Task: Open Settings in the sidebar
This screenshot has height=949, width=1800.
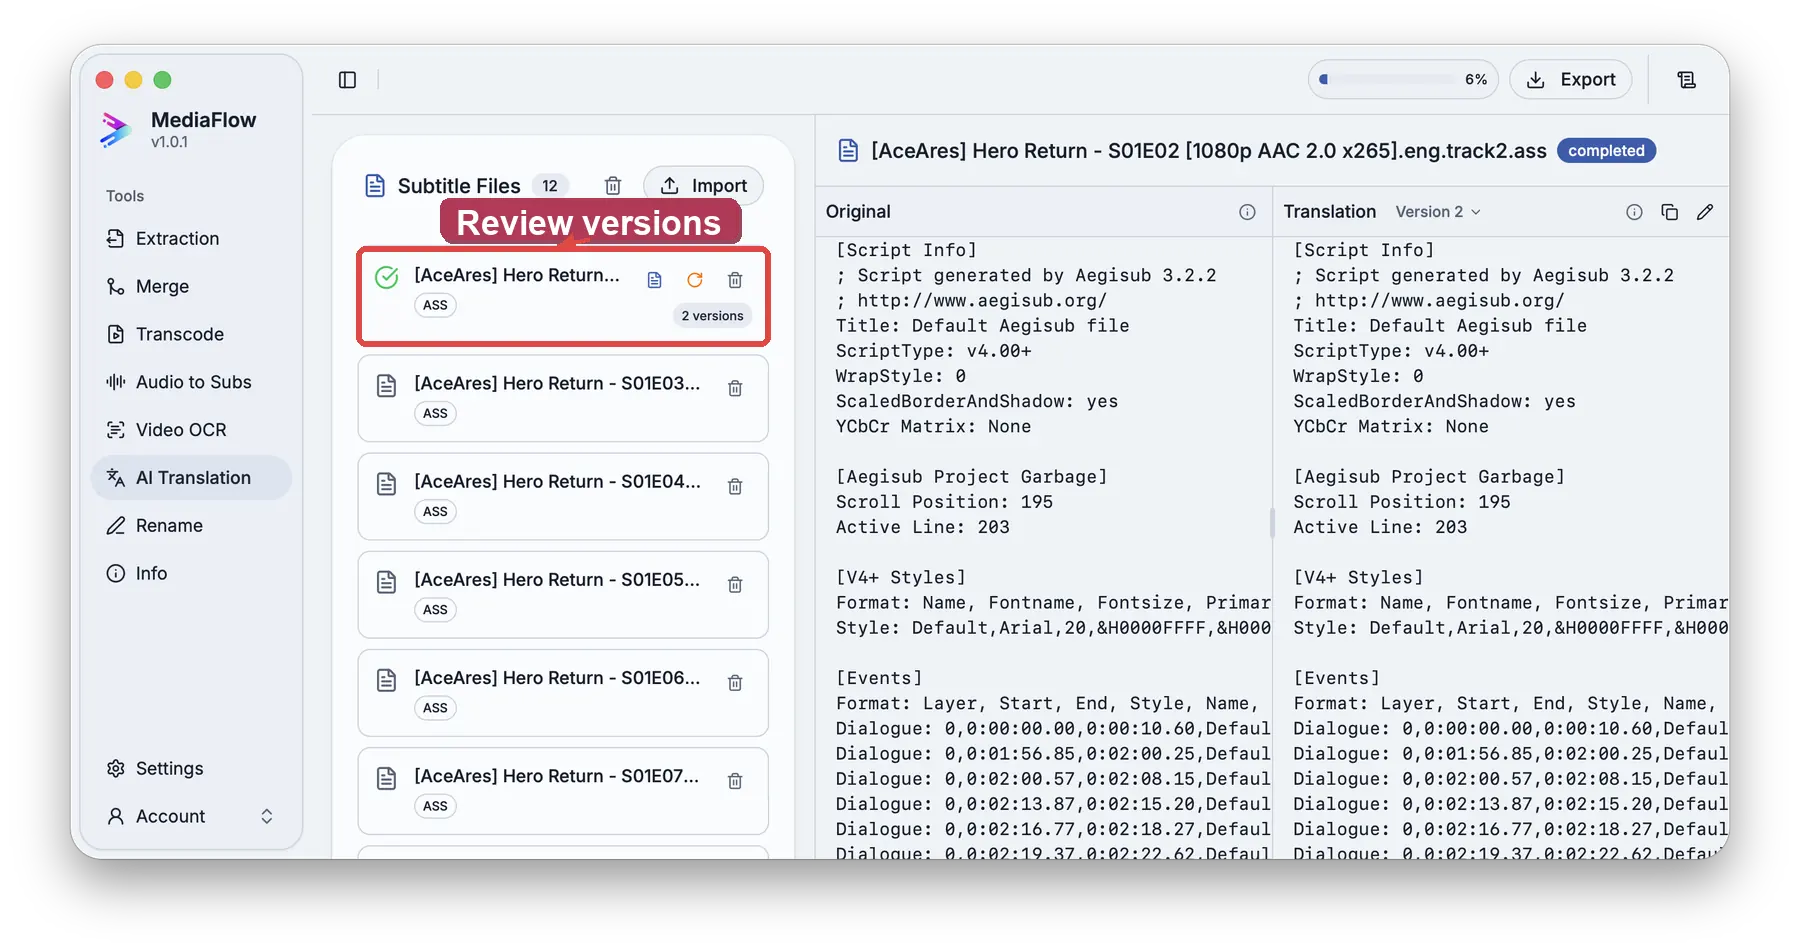Action: point(190,768)
